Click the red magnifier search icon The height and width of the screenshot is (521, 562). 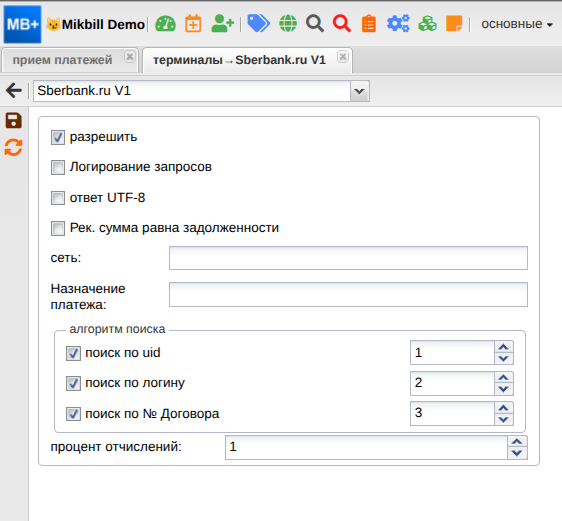click(342, 24)
